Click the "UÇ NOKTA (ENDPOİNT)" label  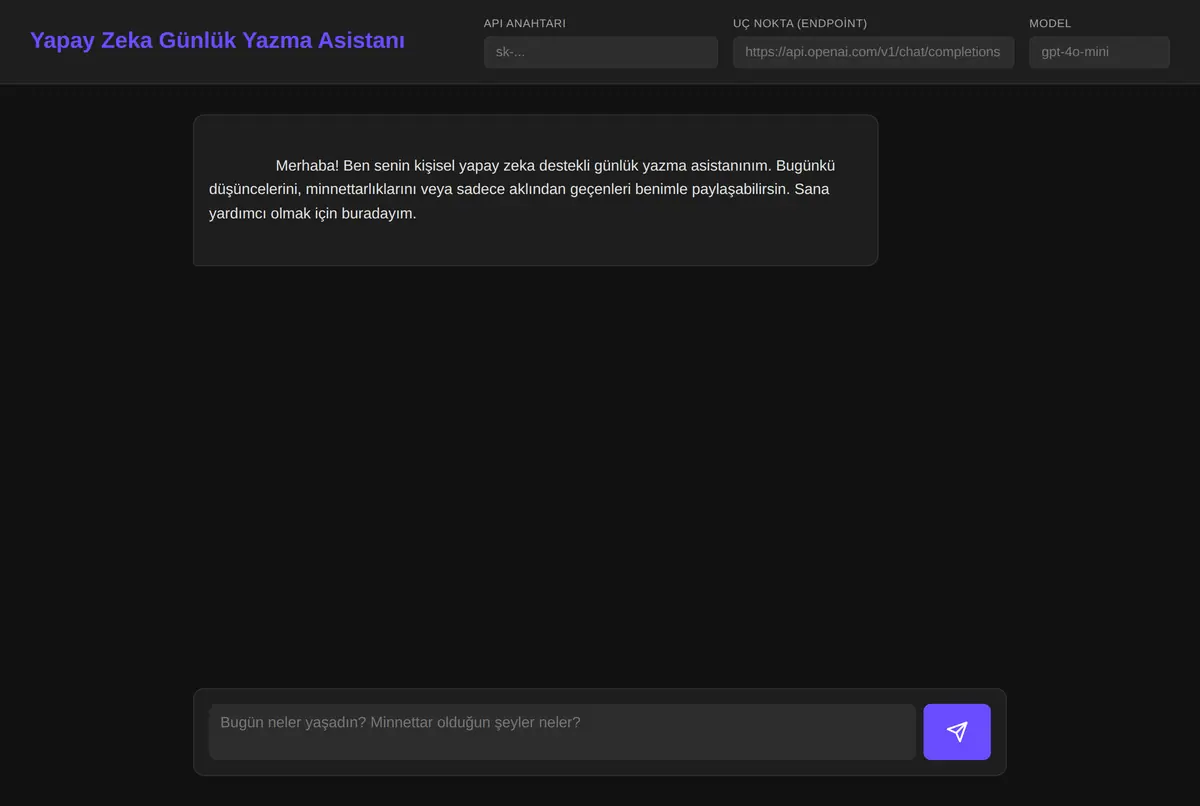800,23
